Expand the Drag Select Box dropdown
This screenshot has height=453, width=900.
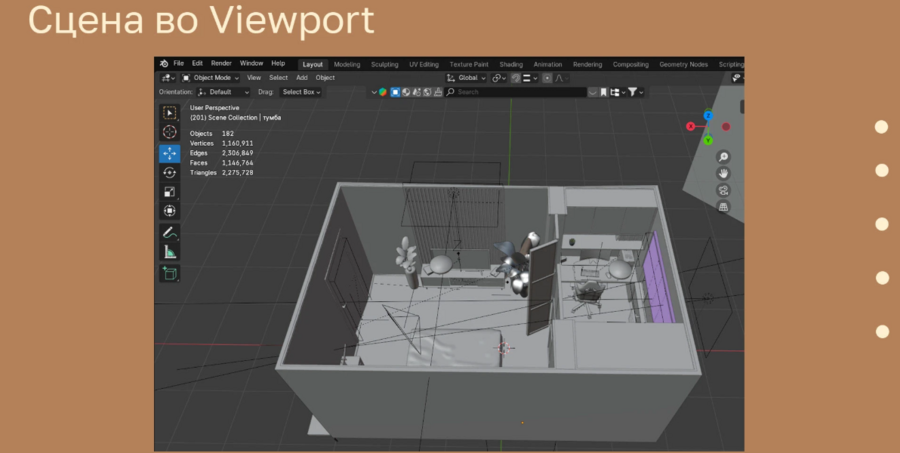pyautogui.click(x=301, y=92)
